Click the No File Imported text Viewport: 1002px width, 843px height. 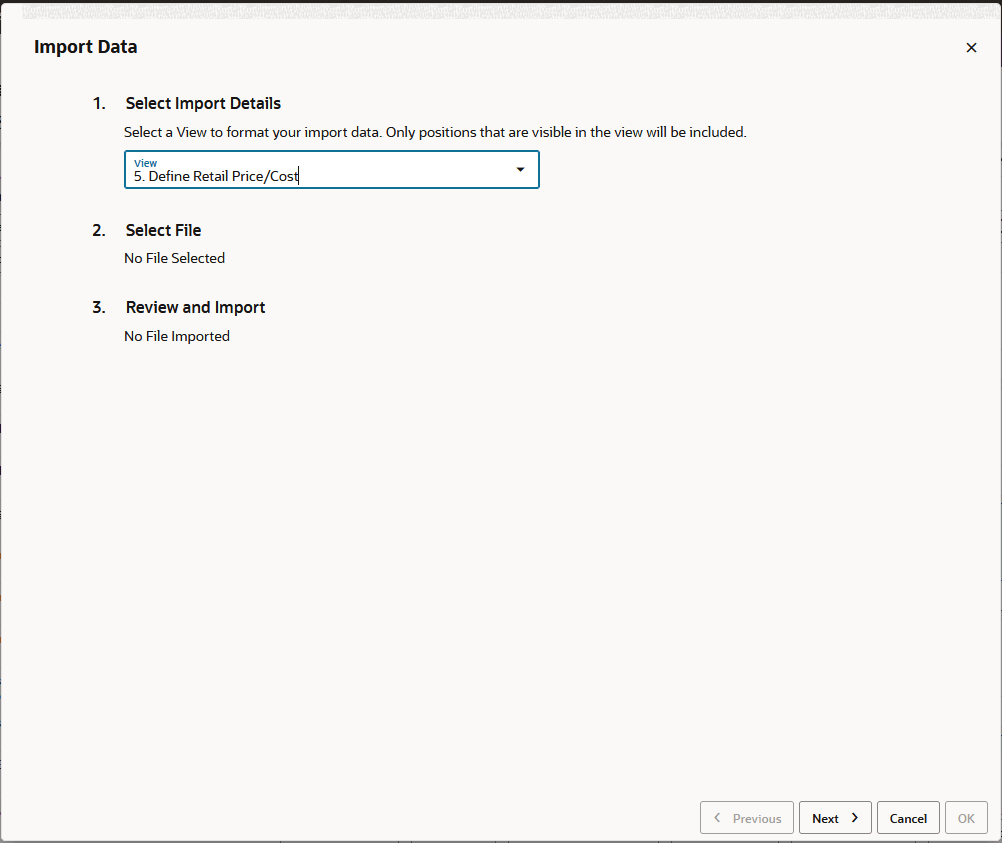[x=177, y=336]
